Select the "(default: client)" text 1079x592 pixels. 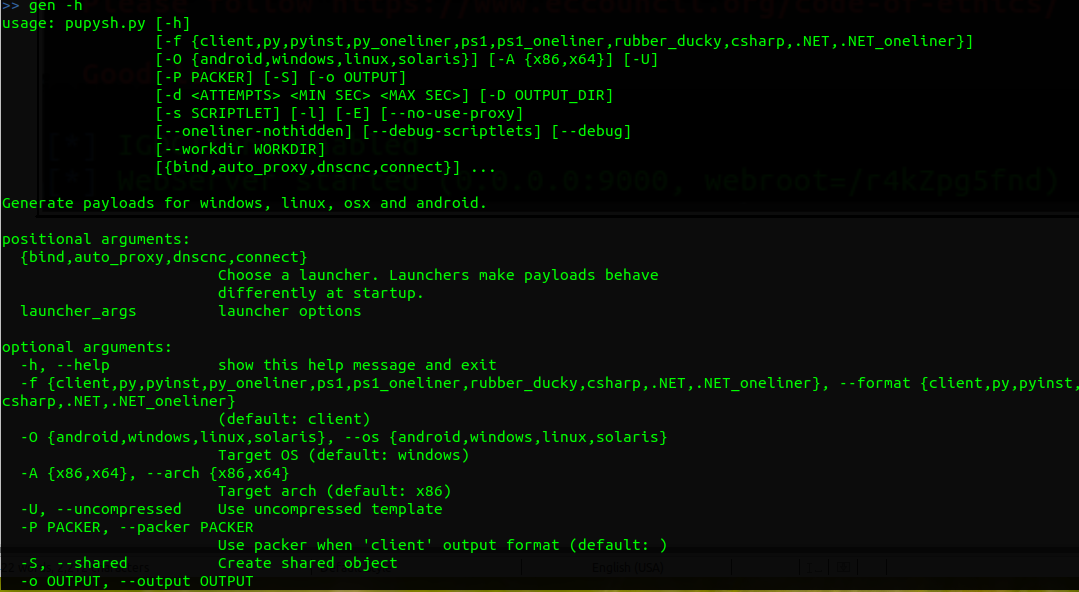pyautogui.click(x=294, y=419)
